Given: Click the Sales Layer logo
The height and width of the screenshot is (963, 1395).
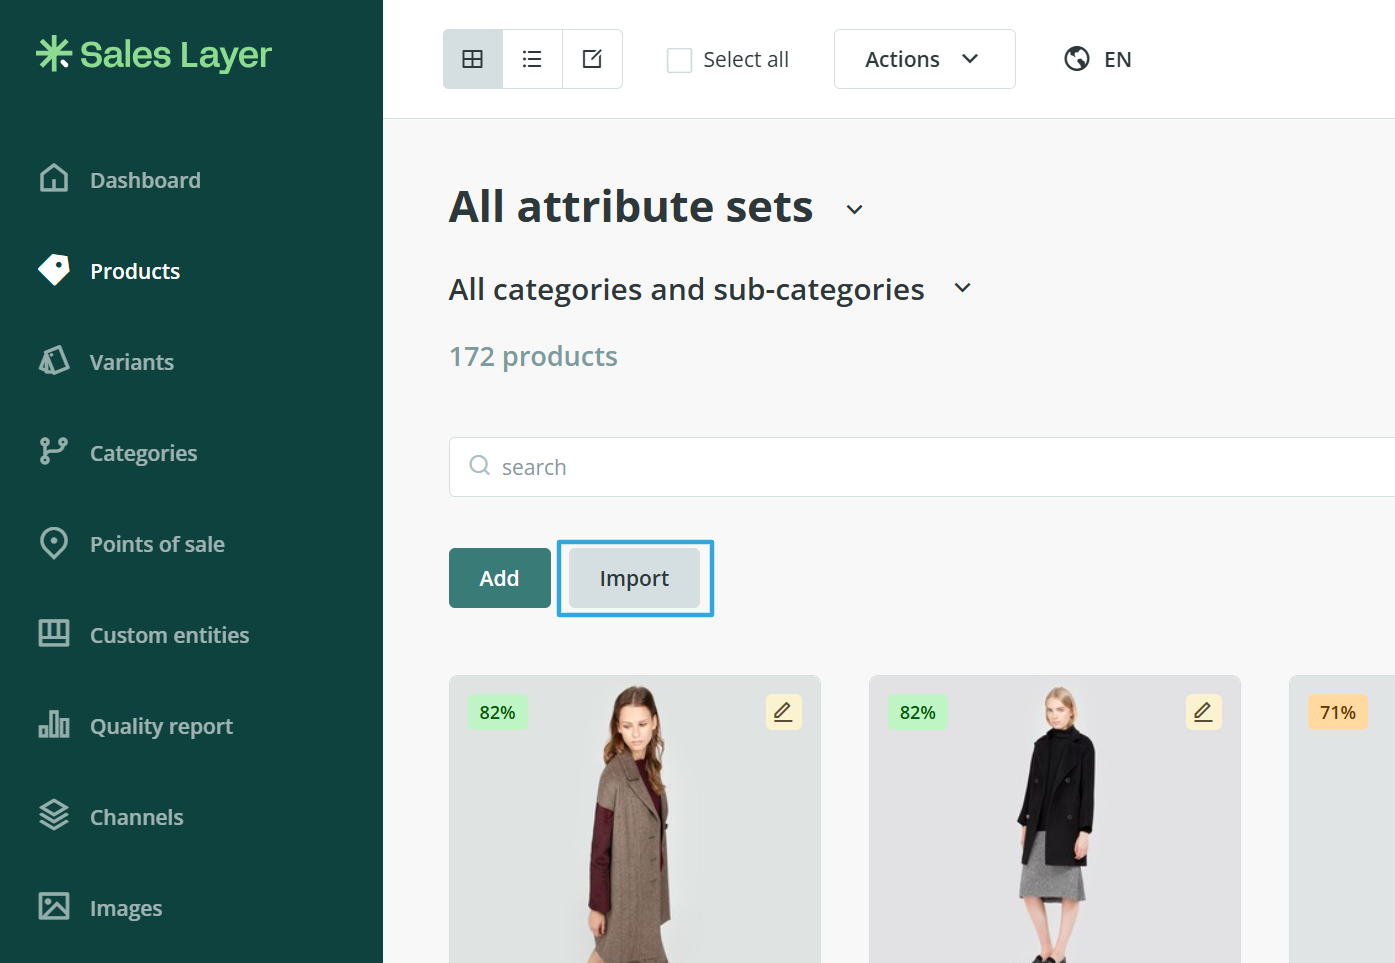Looking at the screenshot, I should pos(154,54).
